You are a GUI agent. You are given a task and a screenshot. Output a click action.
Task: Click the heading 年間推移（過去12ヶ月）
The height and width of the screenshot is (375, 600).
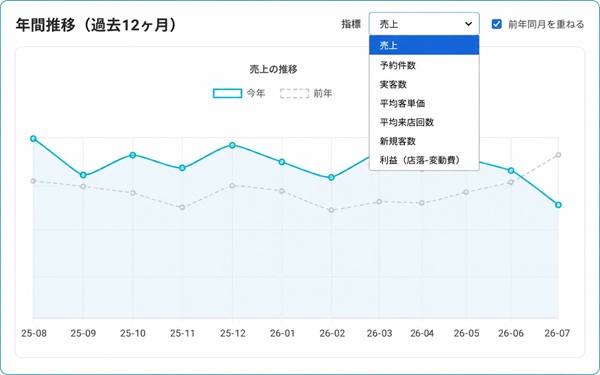96,25
